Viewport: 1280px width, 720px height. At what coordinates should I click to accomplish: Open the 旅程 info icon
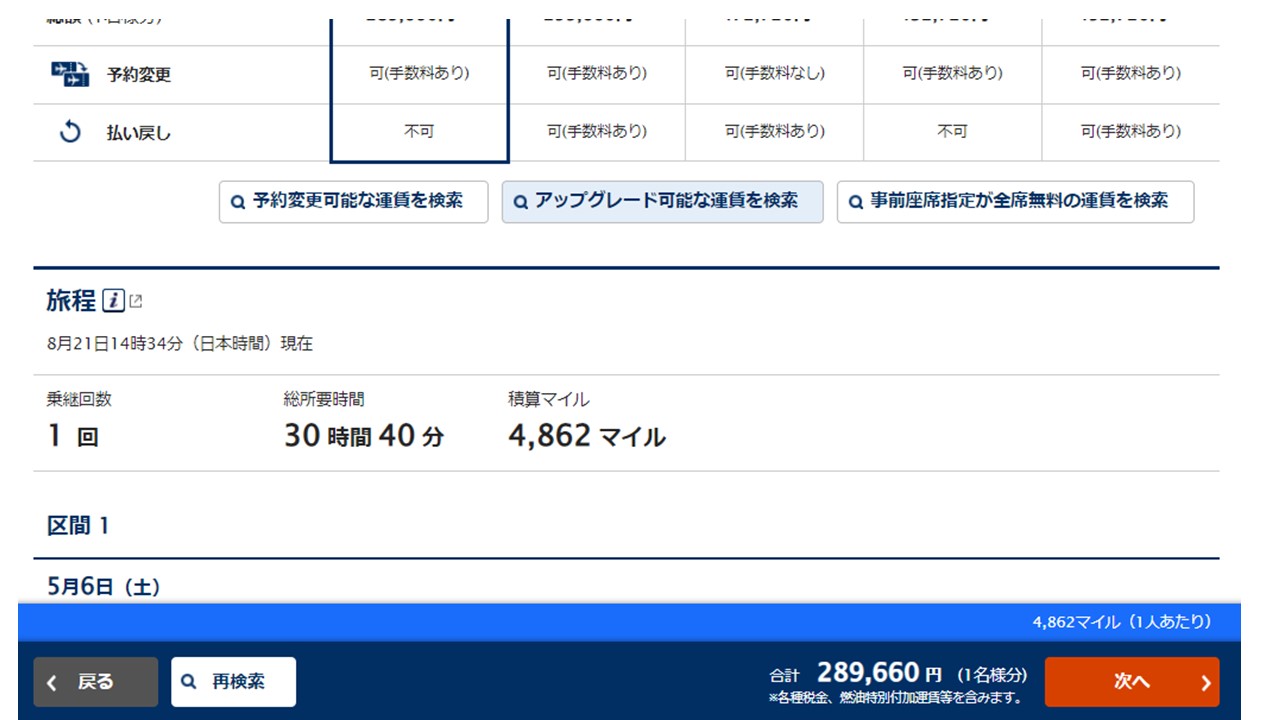pyautogui.click(x=114, y=300)
